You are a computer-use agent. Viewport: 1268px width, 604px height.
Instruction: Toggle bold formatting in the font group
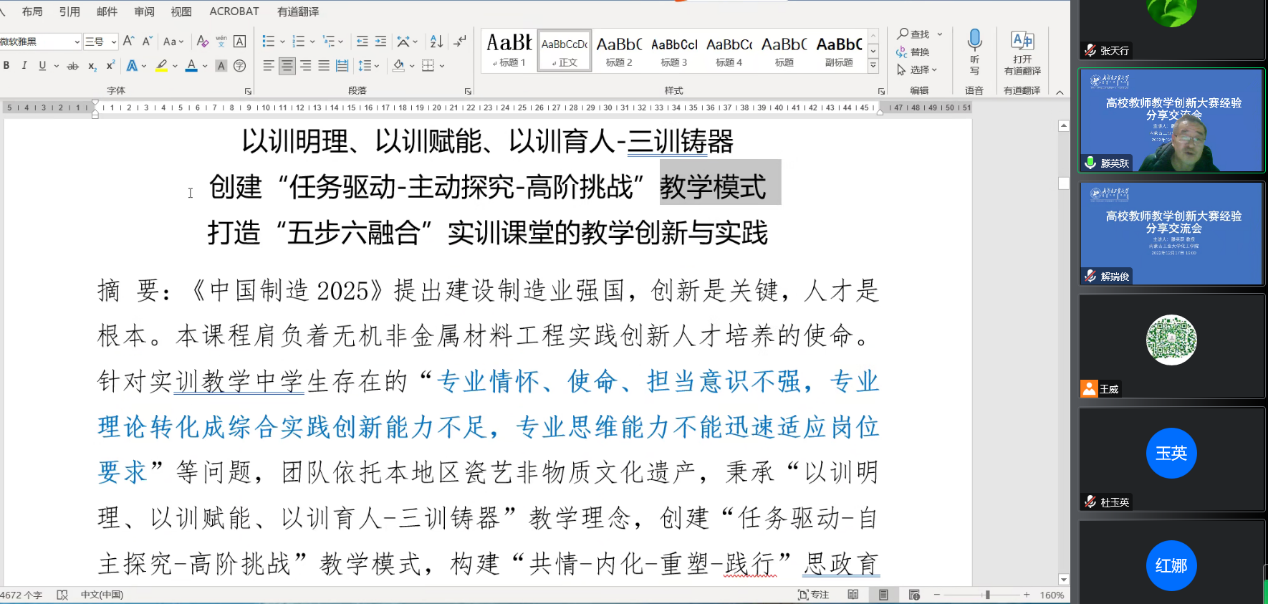pyautogui.click(x=6, y=66)
